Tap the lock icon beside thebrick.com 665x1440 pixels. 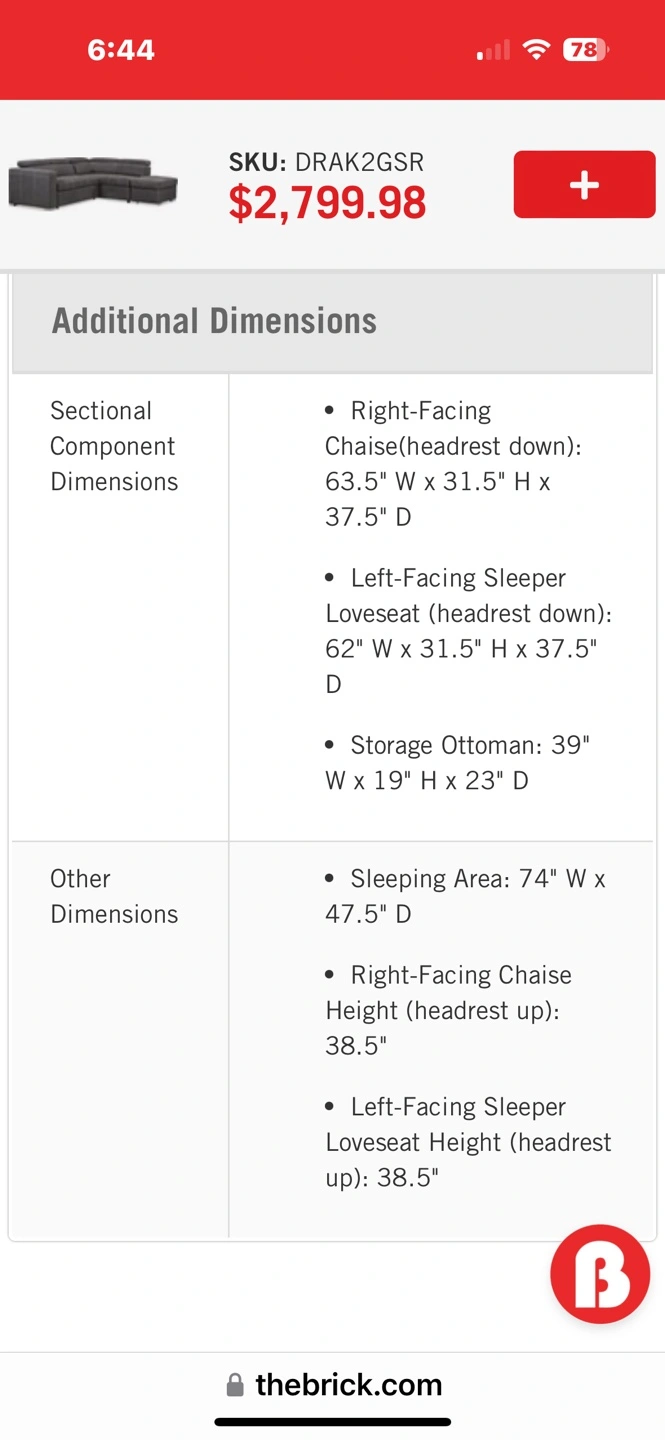coord(235,1385)
